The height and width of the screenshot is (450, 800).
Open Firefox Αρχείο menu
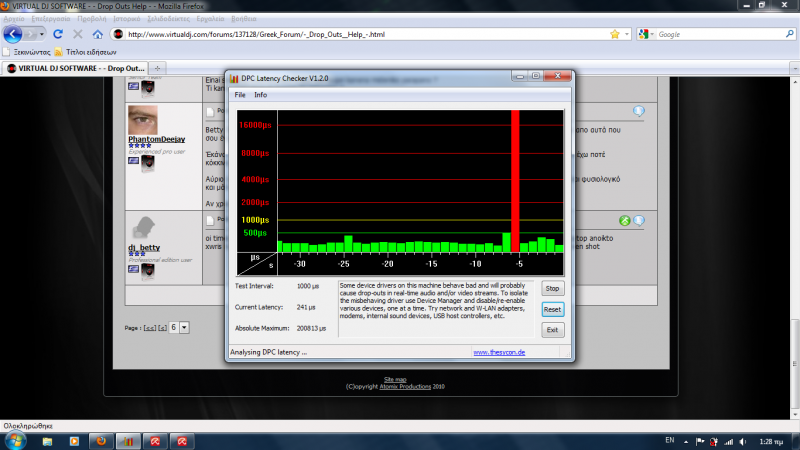14,19
